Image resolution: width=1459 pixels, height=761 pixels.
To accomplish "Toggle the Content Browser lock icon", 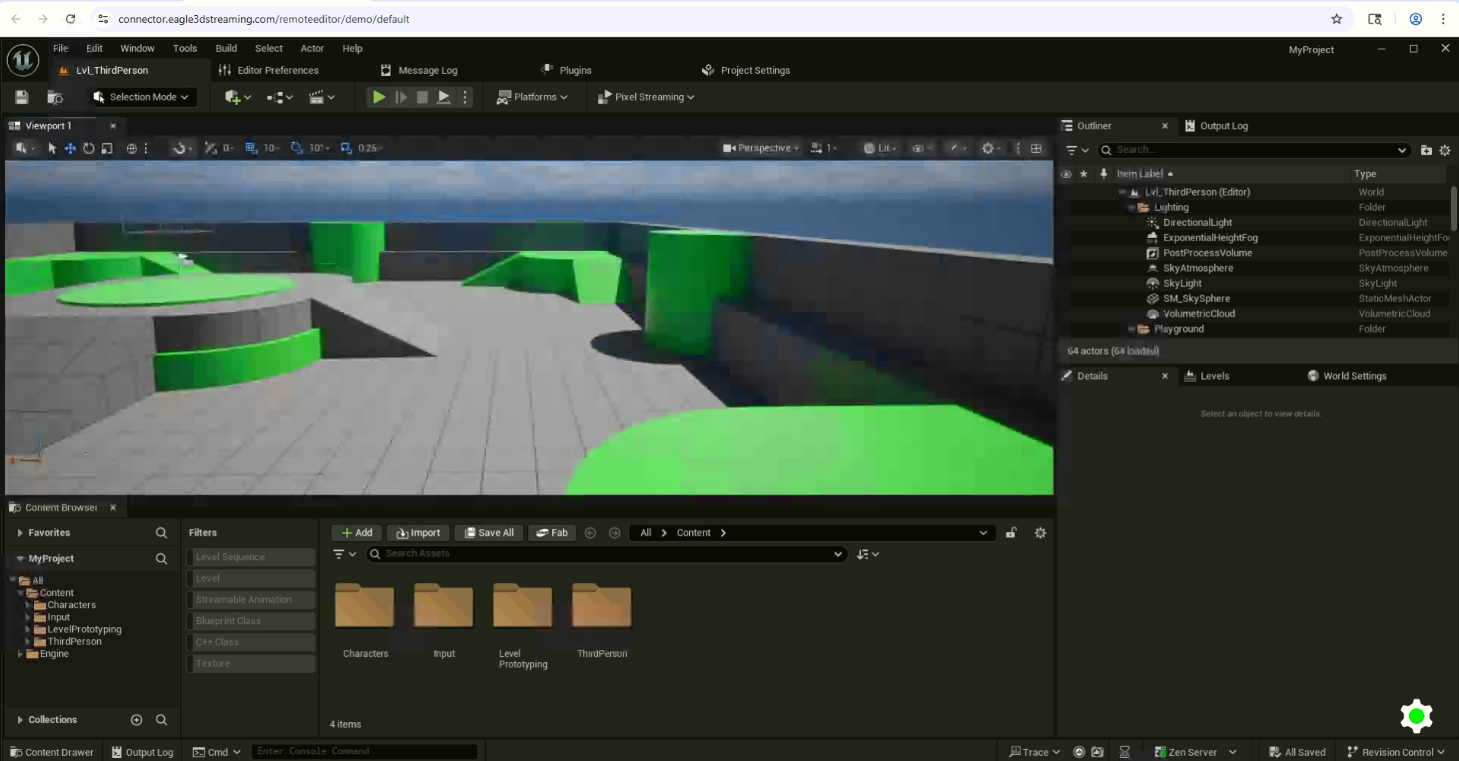I will tap(1011, 533).
